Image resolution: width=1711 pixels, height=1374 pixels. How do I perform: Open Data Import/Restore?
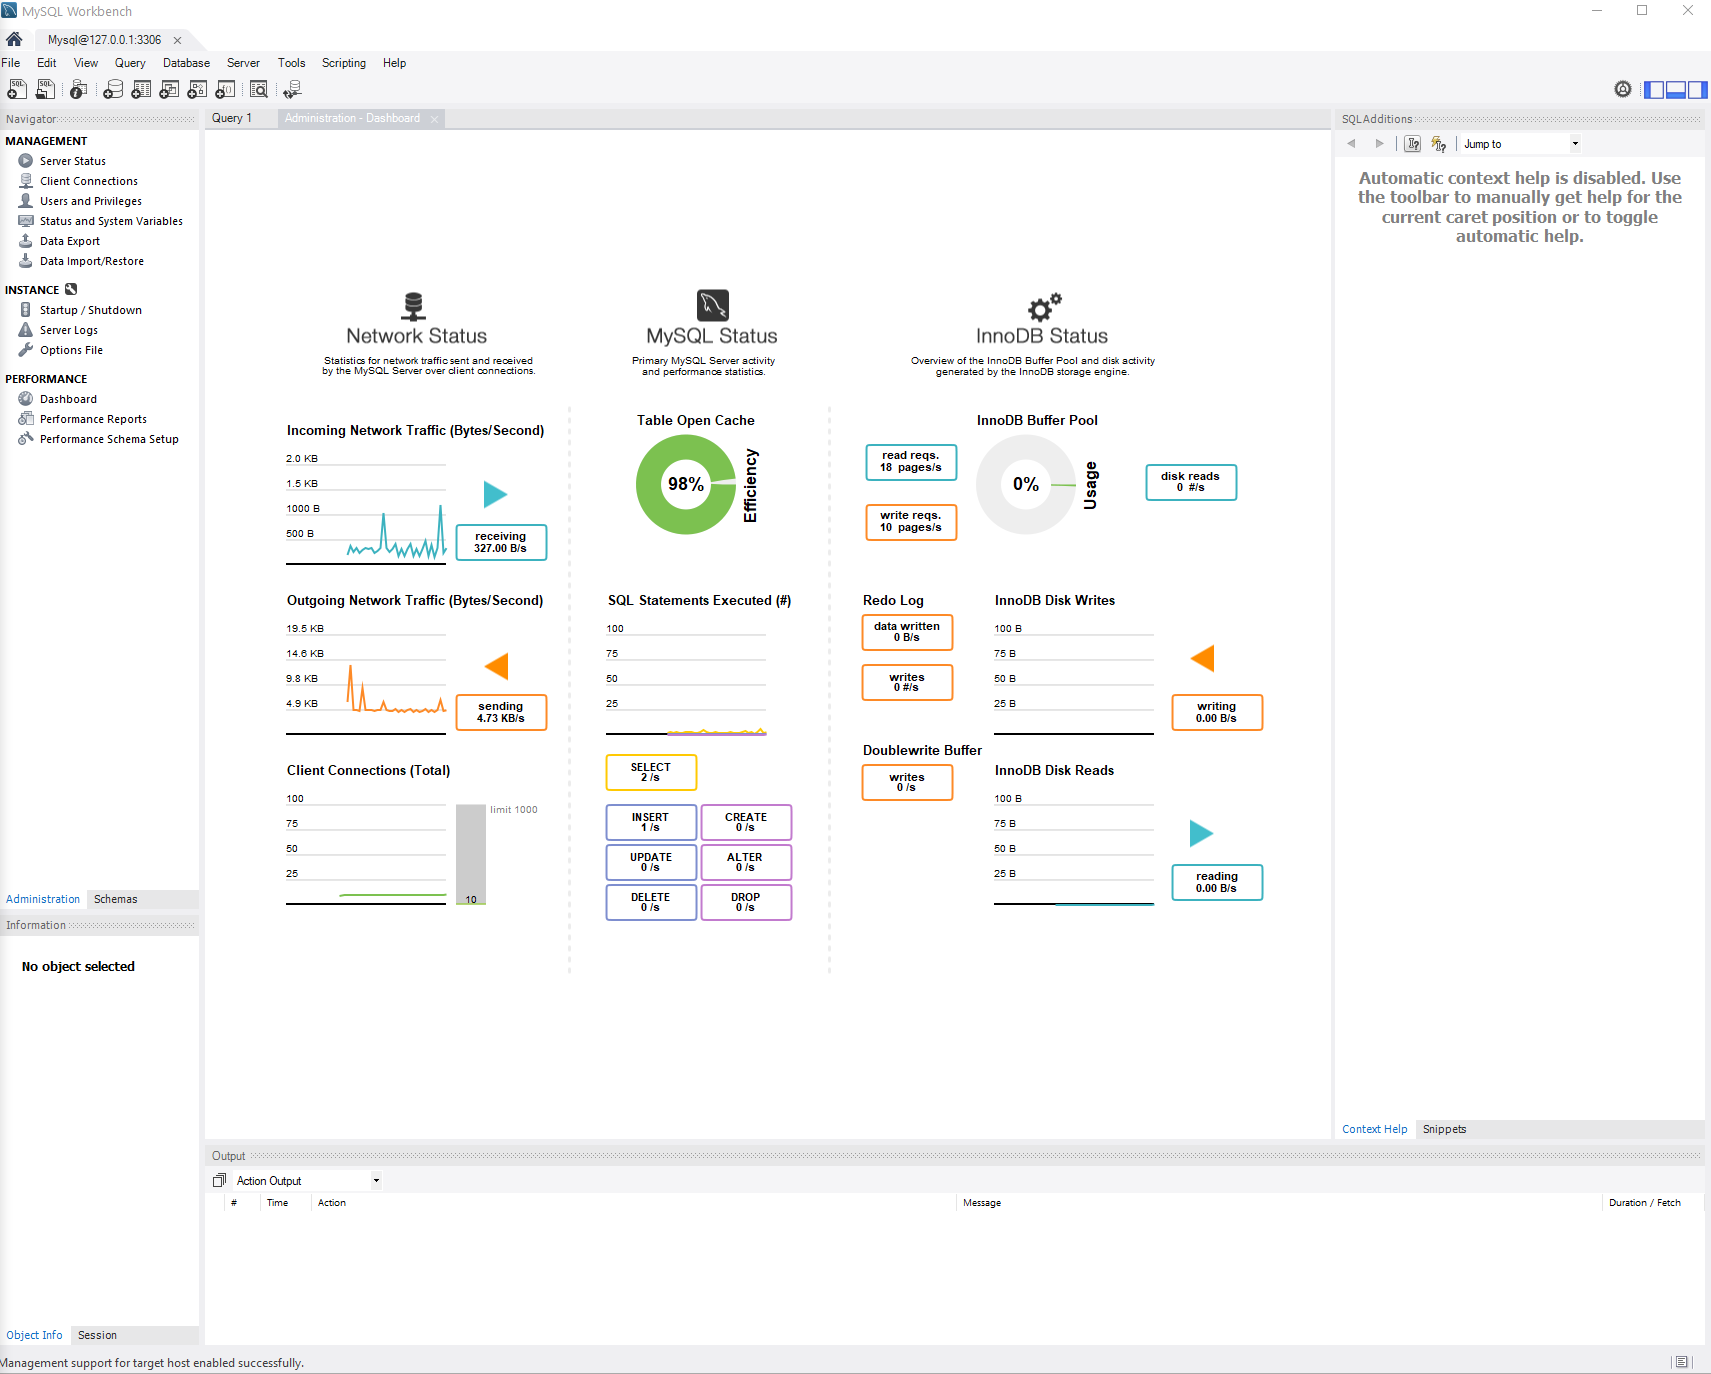point(92,261)
